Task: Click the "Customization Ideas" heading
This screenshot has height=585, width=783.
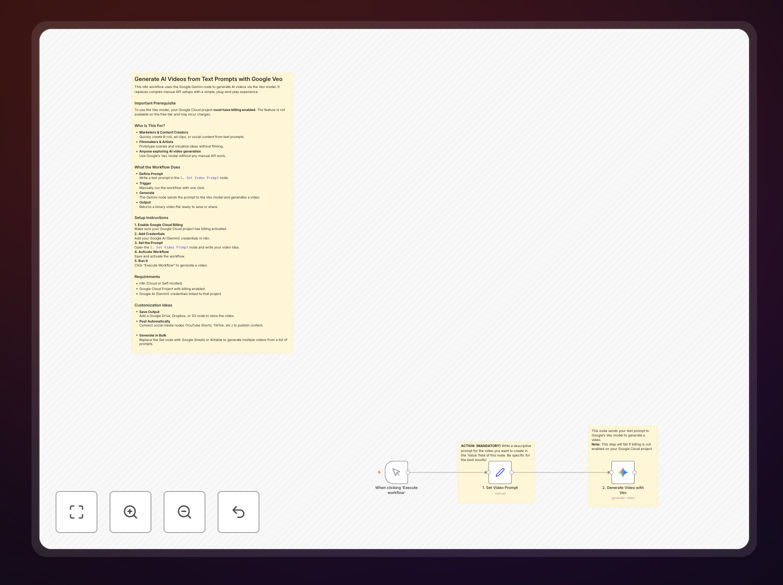Action: click(153, 305)
